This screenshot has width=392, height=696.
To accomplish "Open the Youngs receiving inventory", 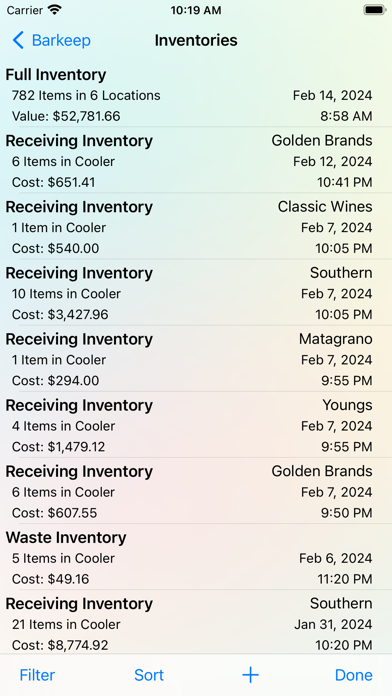I will click(x=196, y=426).
